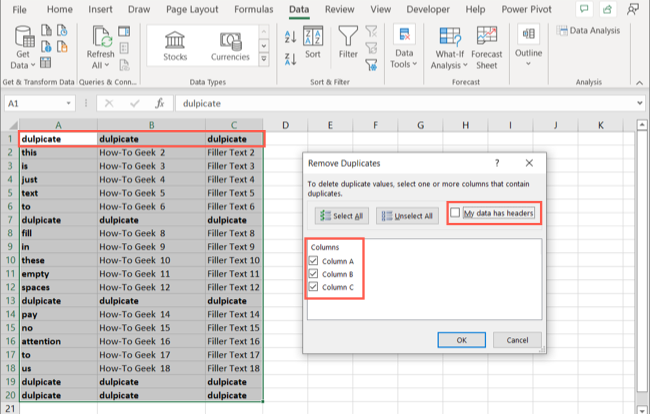Toggle the Filter funnel icon

pos(347,44)
